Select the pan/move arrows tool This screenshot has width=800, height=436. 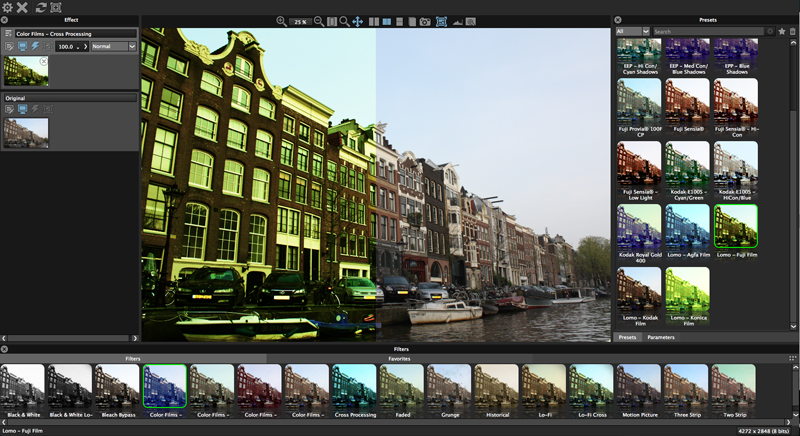[357, 21]
